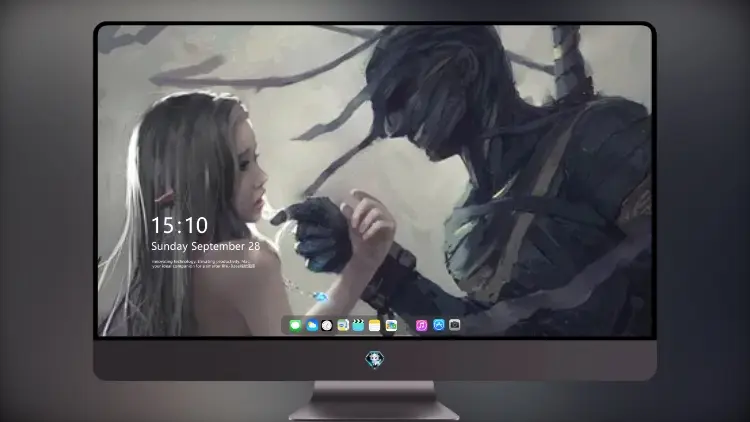Launch the pink Music app icon
Screen dimensions: 750x422
pyautogui.click(x=421, y=325)
